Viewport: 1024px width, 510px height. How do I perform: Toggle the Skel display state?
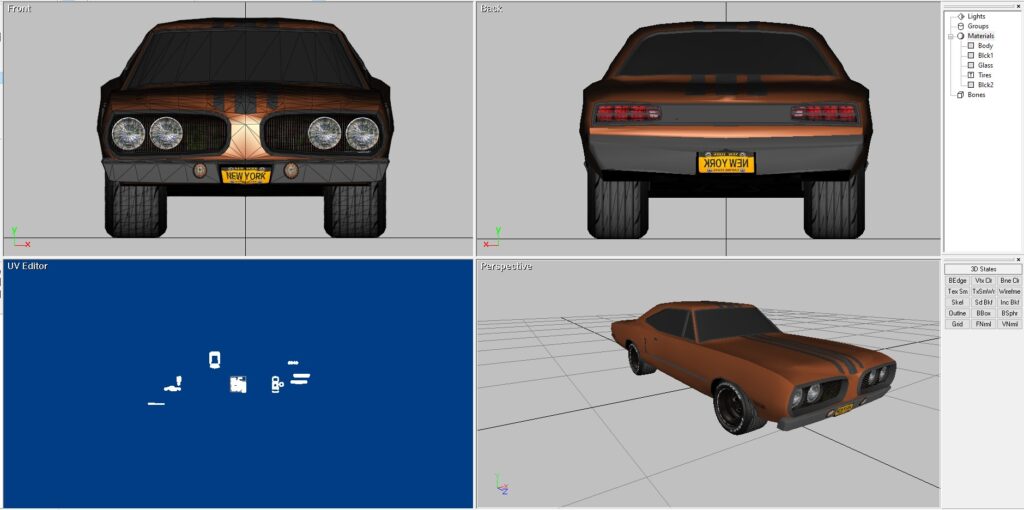click(957, 302)
